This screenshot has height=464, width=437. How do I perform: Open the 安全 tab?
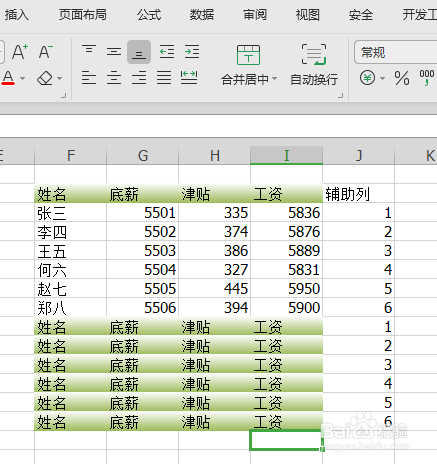pos(361,15)
